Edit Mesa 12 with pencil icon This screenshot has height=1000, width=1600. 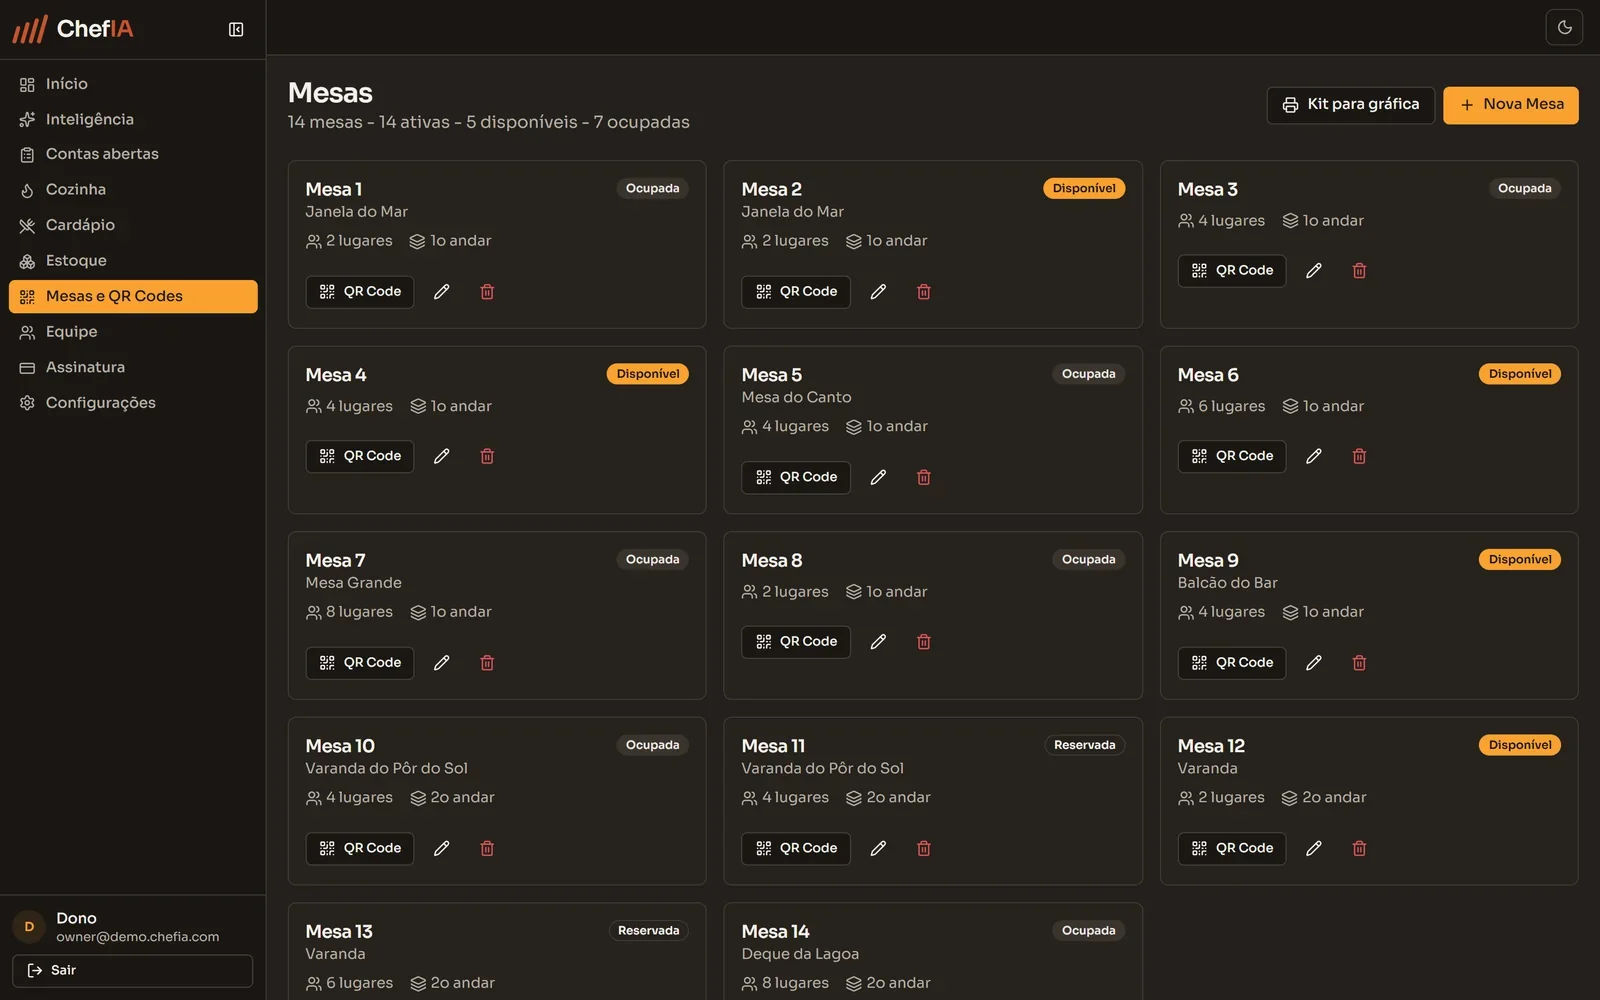point(1314,849)
